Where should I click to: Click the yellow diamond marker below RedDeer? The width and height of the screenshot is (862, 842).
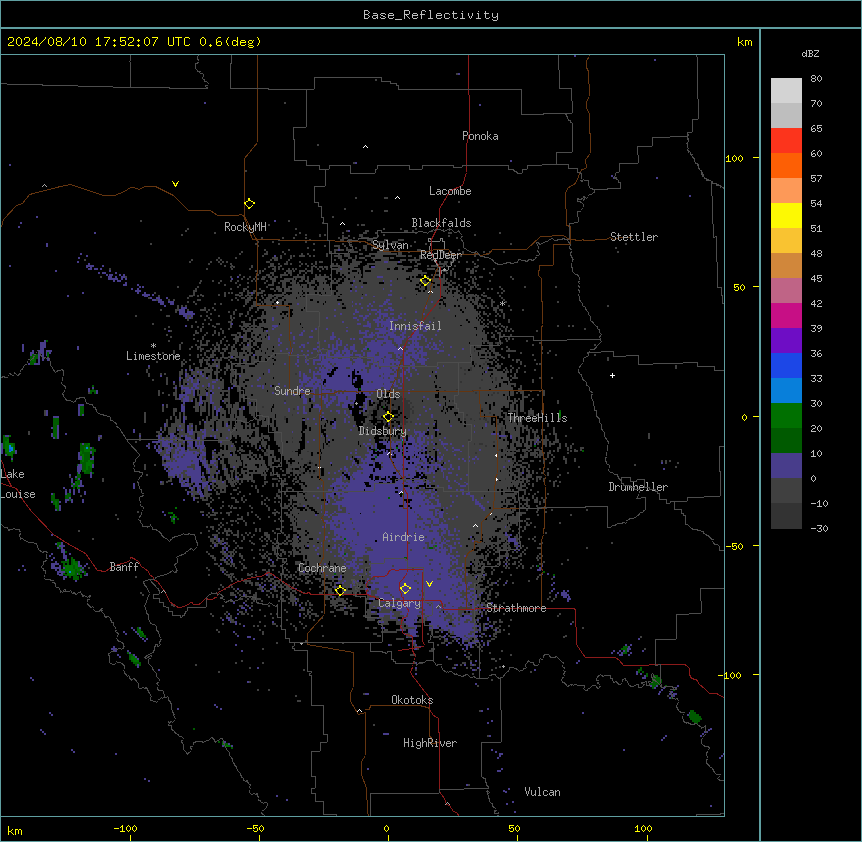[x=426, y=281]
